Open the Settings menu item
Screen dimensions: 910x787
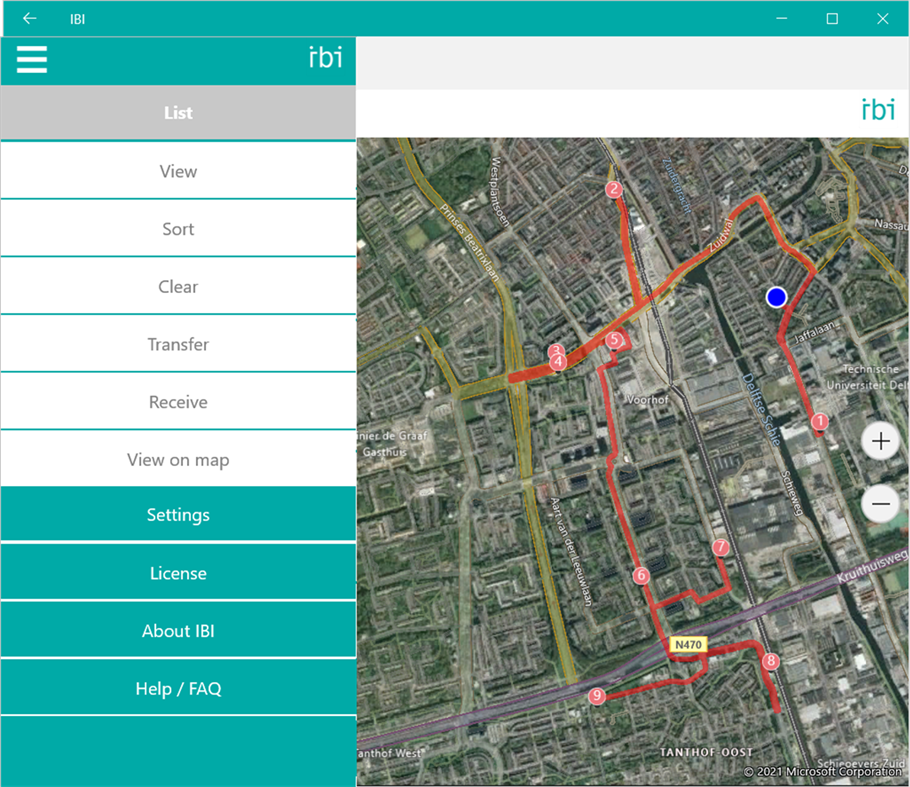coord(178,514)
